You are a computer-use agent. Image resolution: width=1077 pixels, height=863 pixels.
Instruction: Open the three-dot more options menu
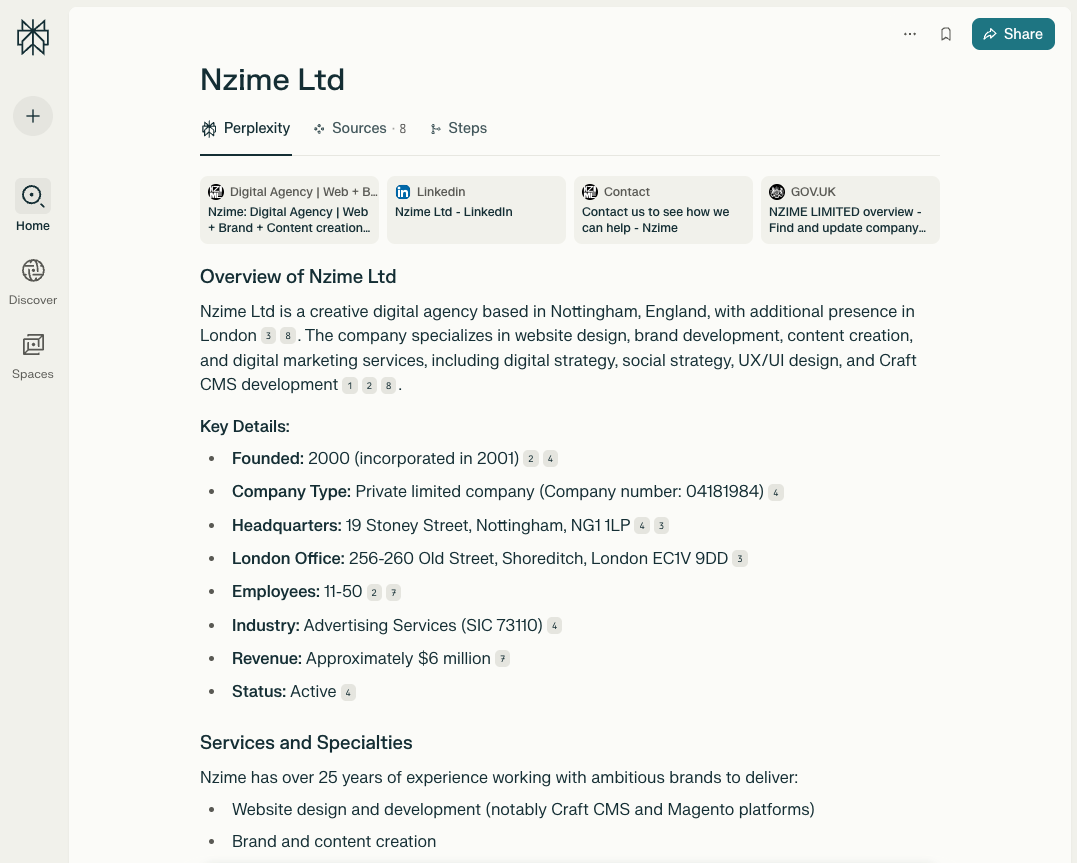pos(910,34)
